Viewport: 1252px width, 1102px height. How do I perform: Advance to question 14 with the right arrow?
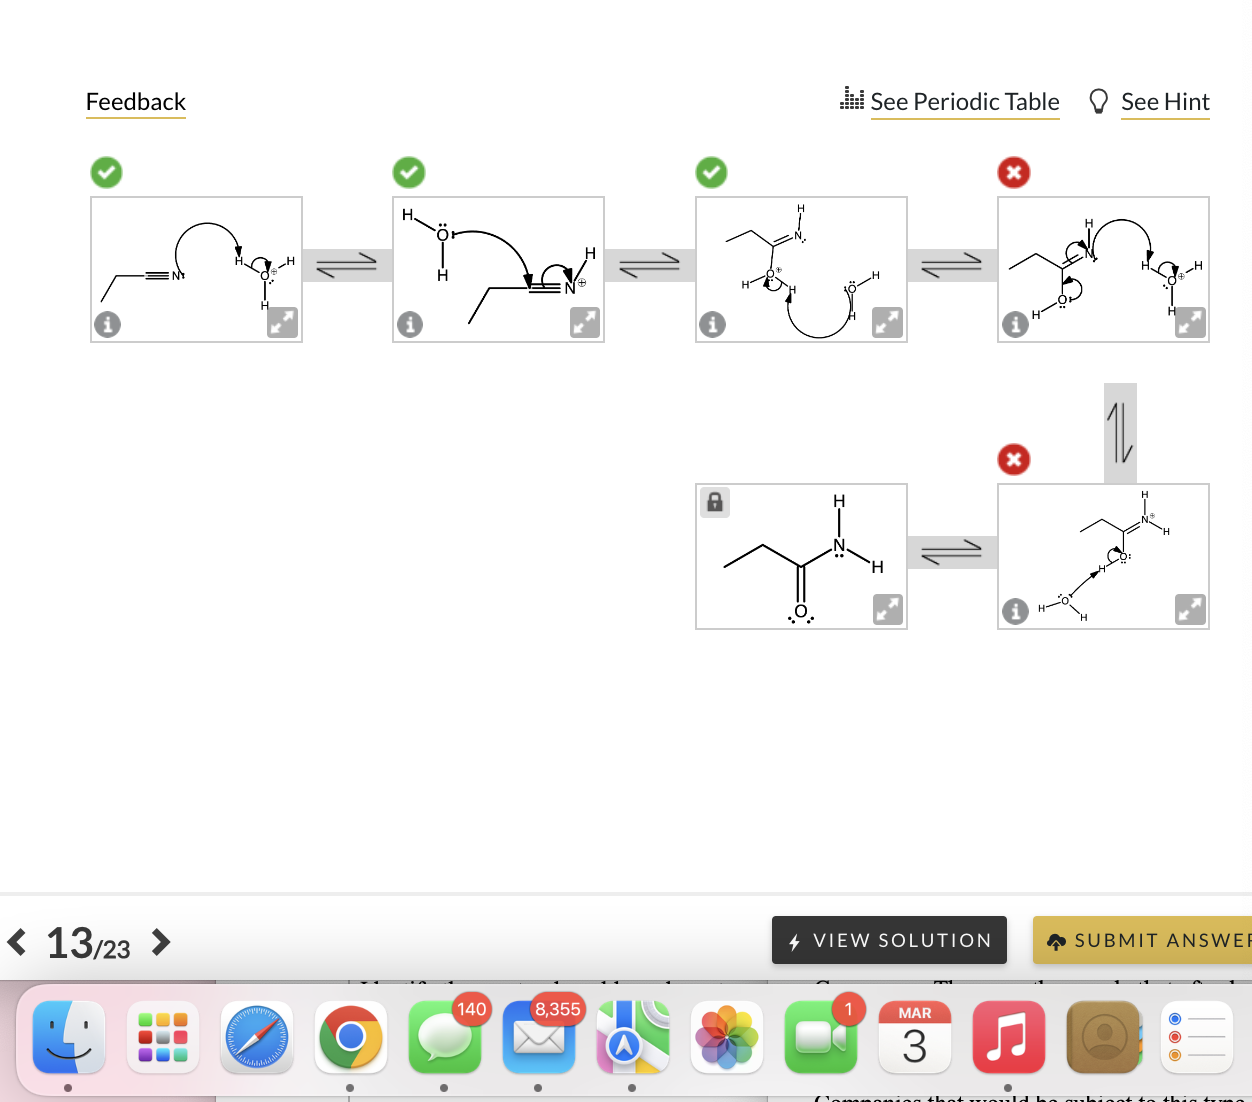[160, 940]
